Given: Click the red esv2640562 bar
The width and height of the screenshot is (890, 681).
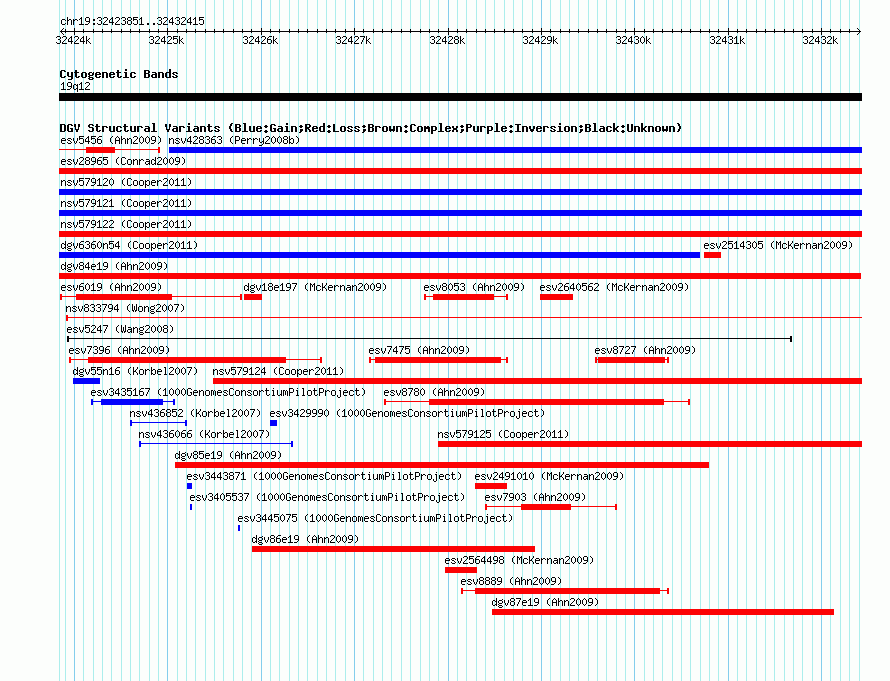Looking at the screenshot, I should pyautogui.click(x=556, y=297).
